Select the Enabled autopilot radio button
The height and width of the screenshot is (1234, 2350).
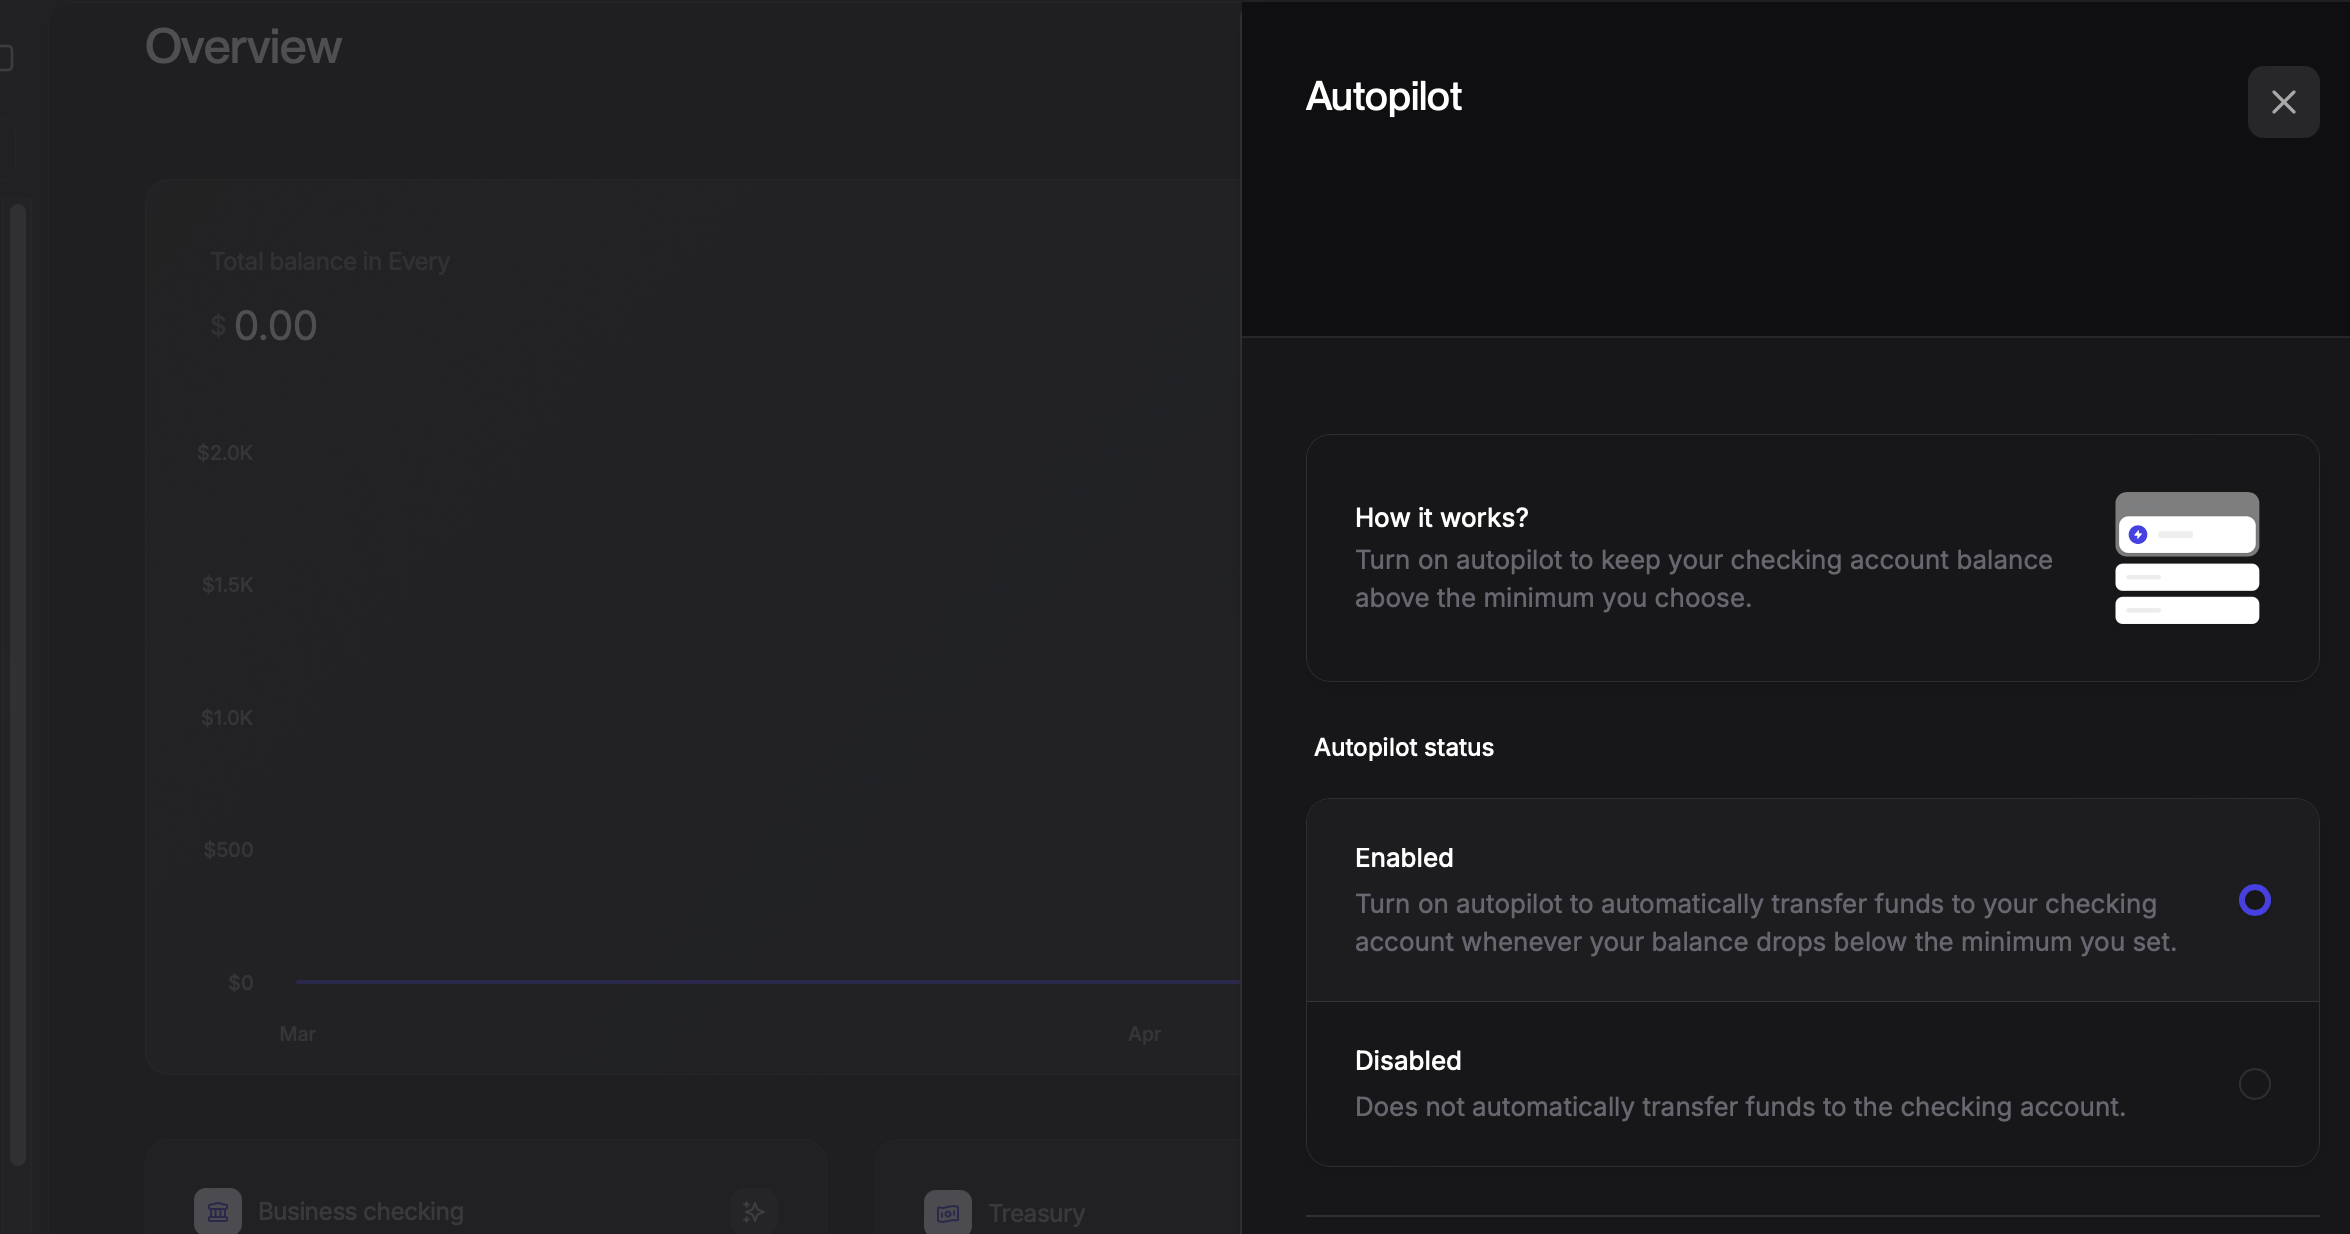(x=2254, y=900)
